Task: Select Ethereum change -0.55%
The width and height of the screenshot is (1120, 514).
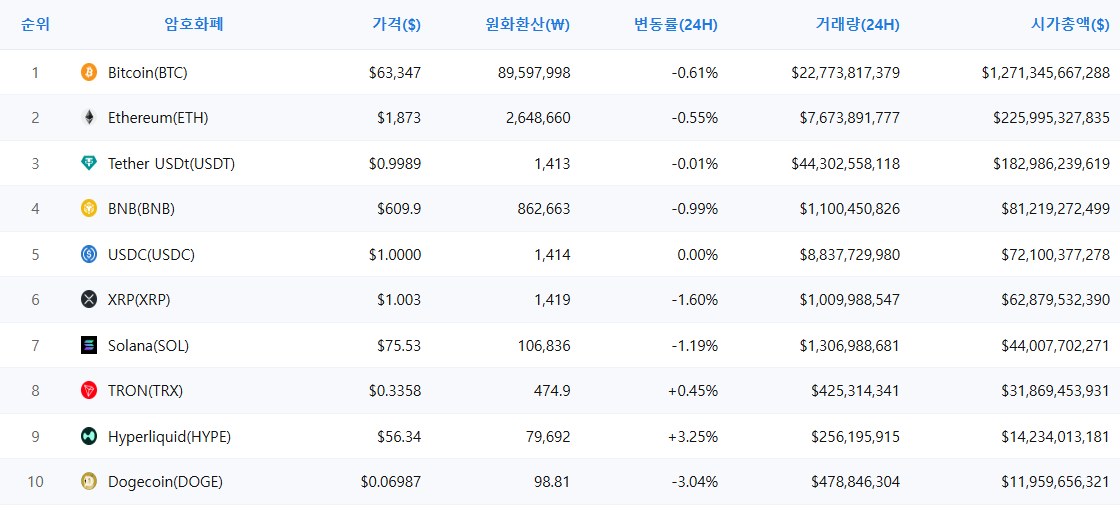Action: [695, 118]
